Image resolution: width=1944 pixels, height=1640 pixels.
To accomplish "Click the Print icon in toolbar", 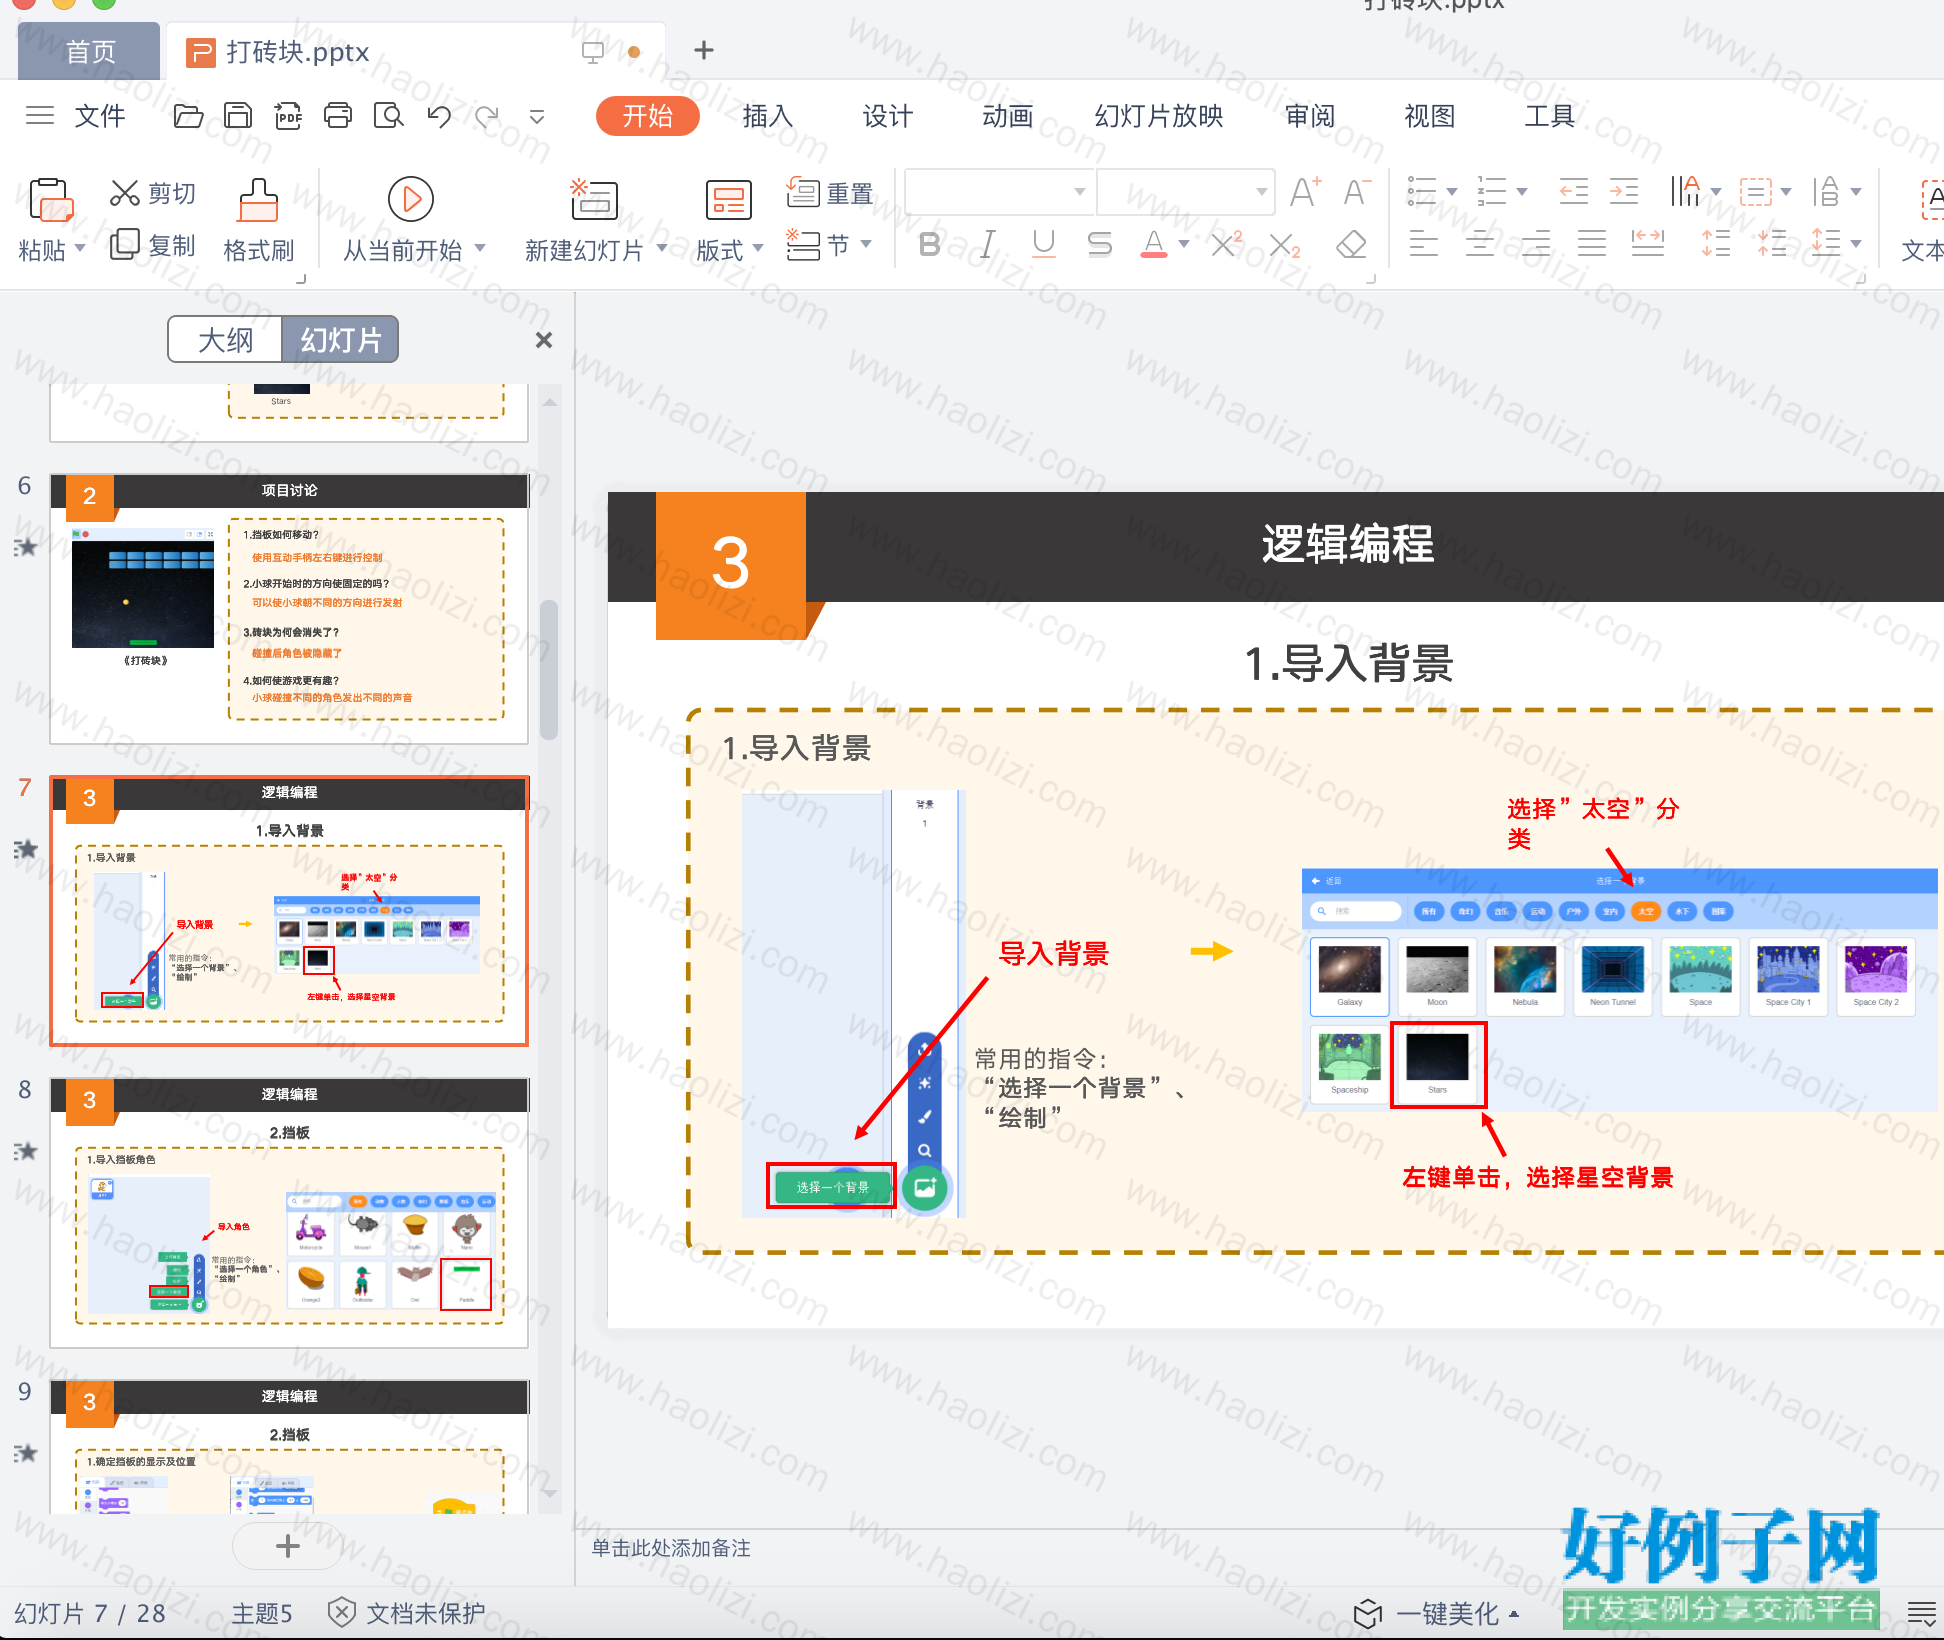I will (338, 116).
